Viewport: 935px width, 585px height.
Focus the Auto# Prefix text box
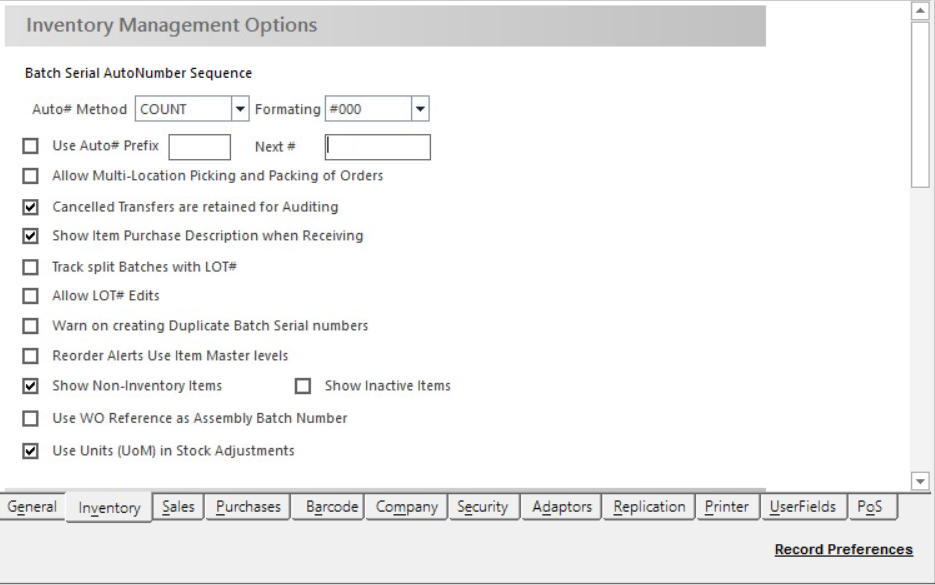point(200,147)
